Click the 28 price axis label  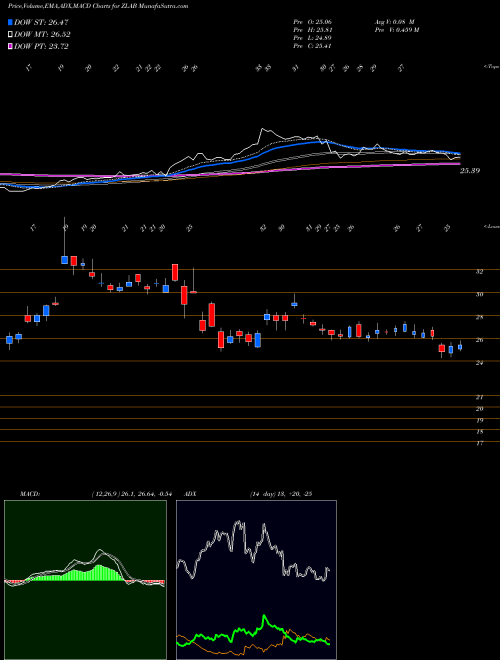479,318
